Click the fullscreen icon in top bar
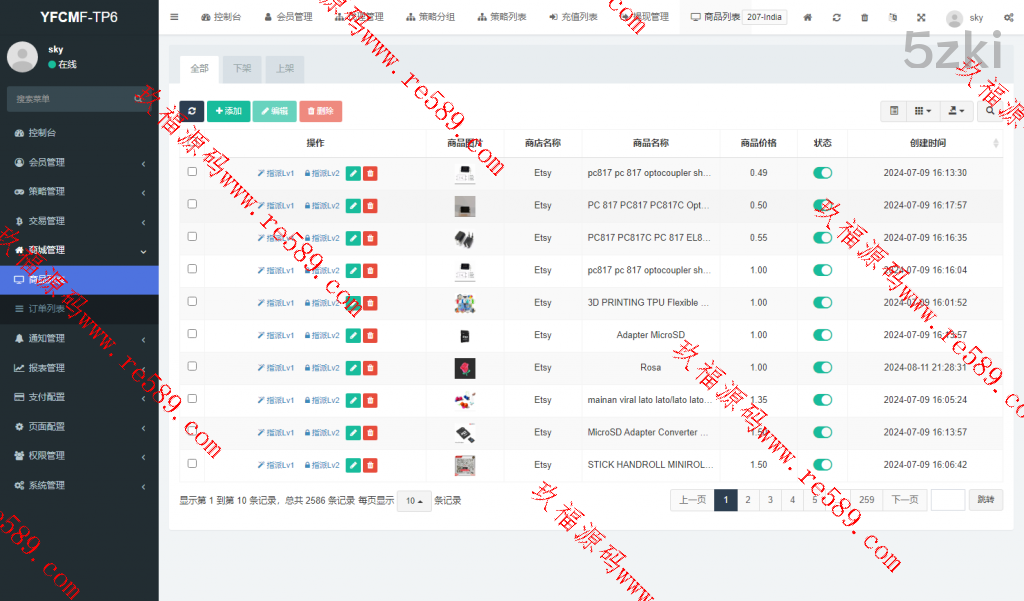1024x601 pixels. pyautogui.click(x=921, y=17)
